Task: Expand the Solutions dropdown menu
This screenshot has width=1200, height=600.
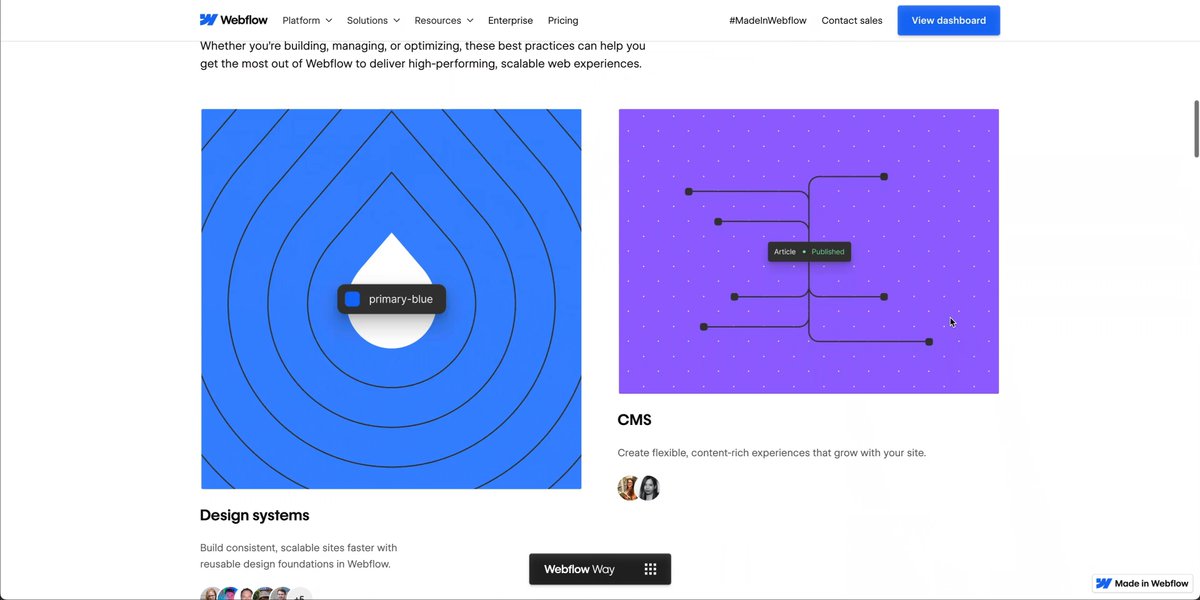Action: [373, 20]
